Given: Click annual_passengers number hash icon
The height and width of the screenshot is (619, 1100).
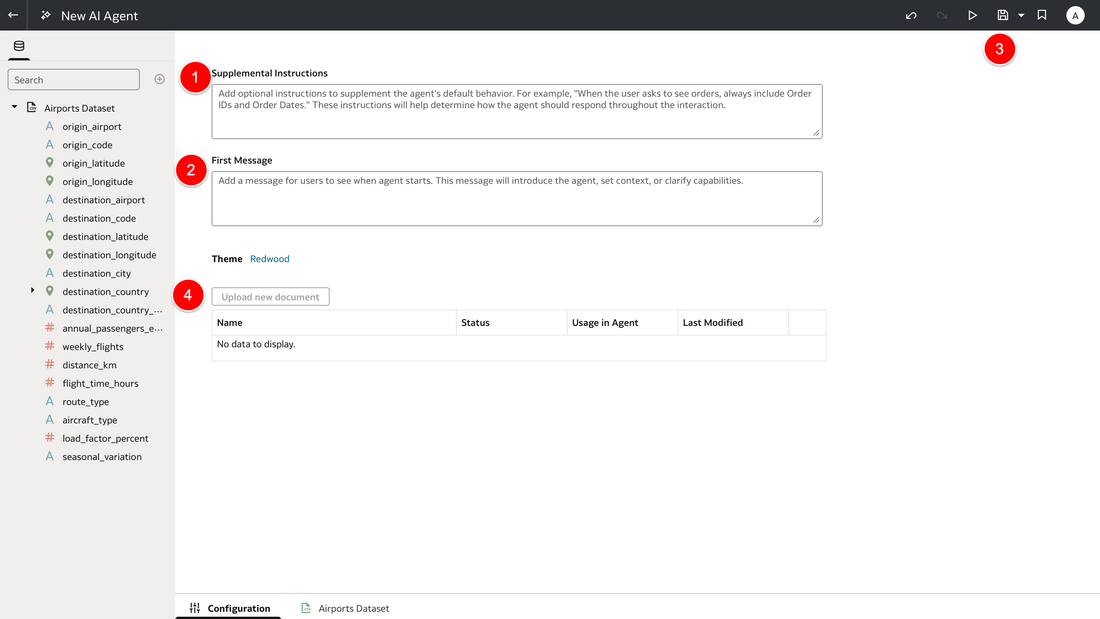Looking at the screenshot, I should (x=49, y=328).
